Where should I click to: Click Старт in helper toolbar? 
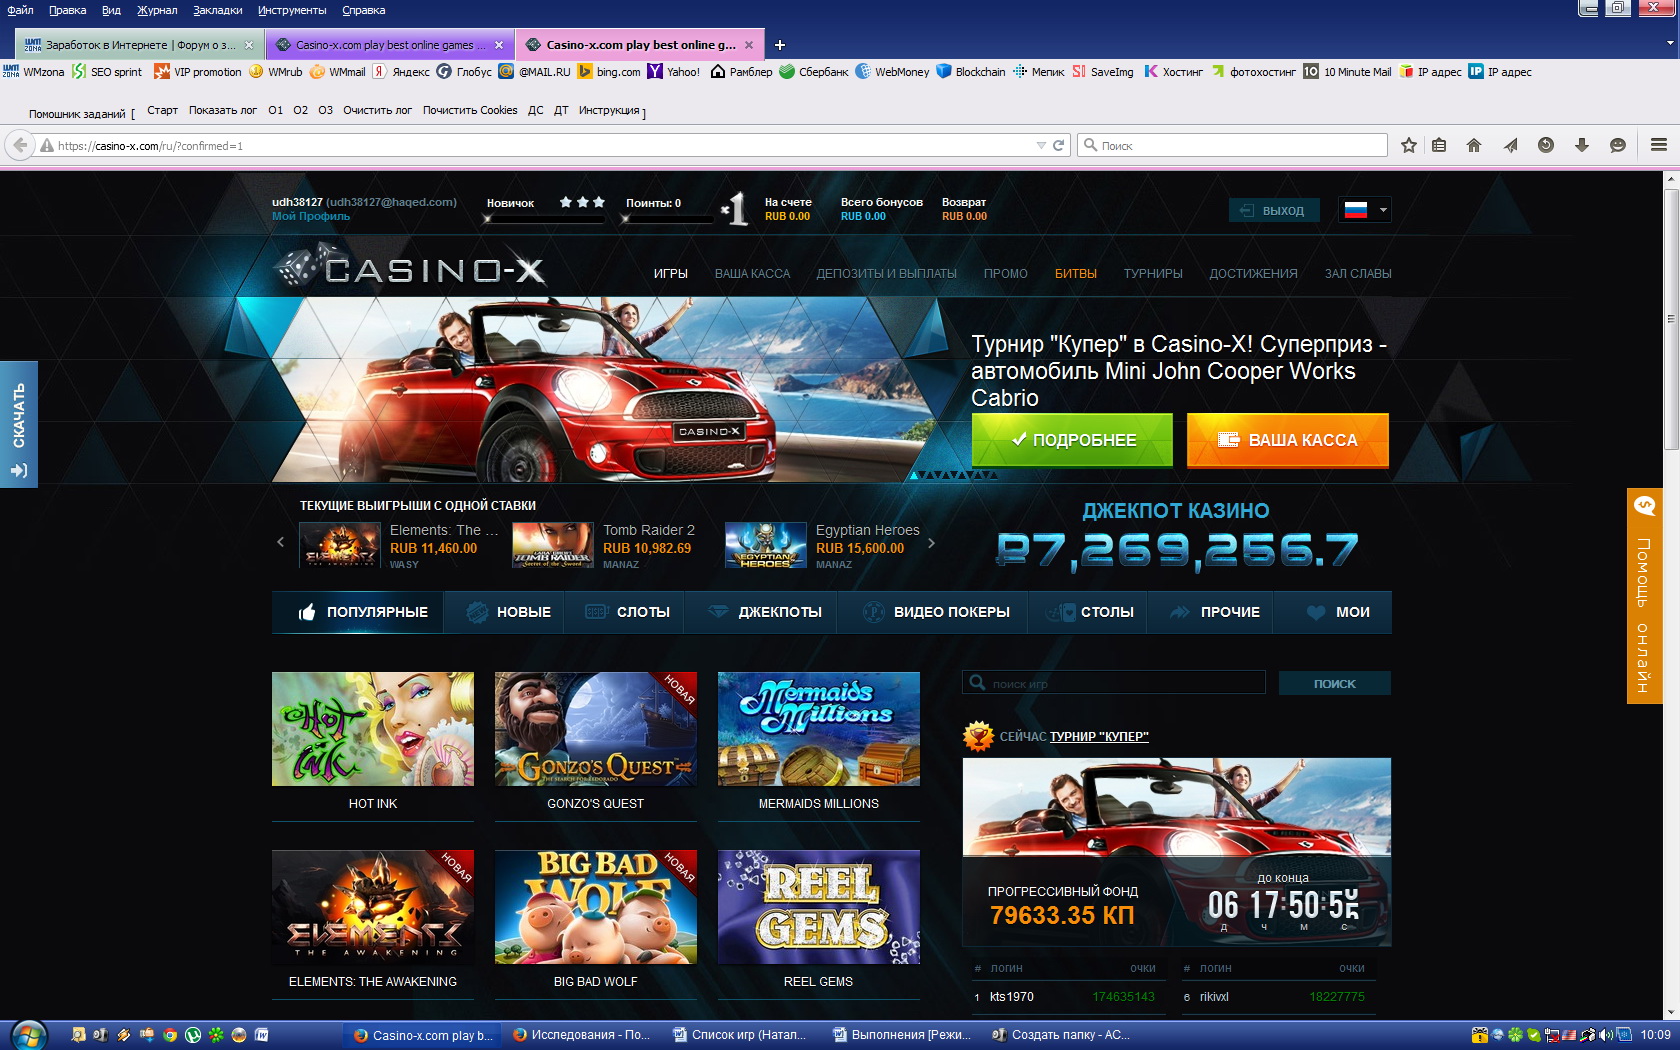click(x=162, y=110)
